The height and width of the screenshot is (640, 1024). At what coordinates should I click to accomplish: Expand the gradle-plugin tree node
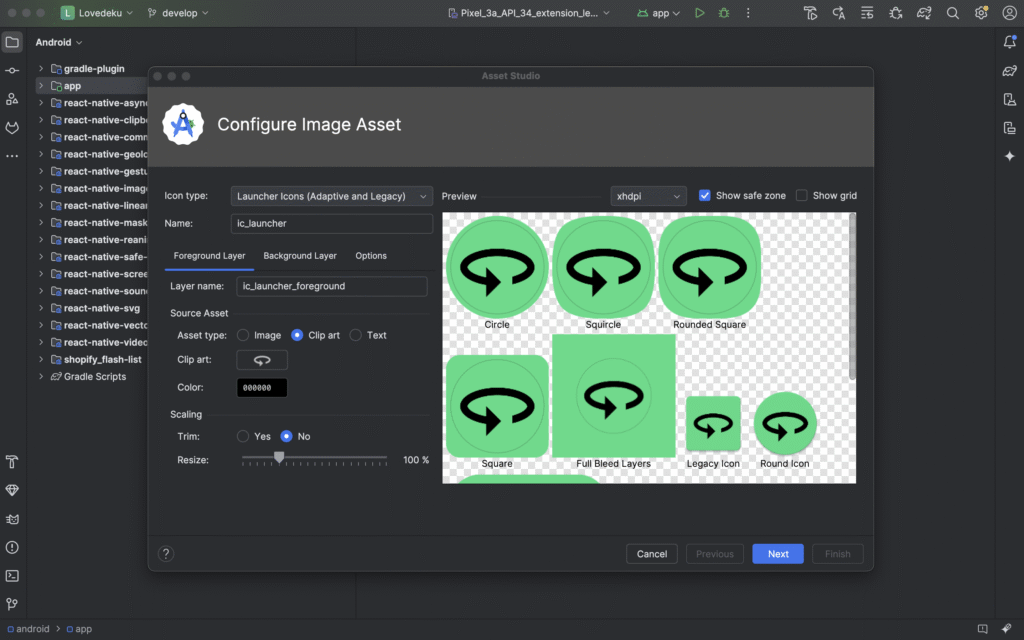[x=41, y=69]
